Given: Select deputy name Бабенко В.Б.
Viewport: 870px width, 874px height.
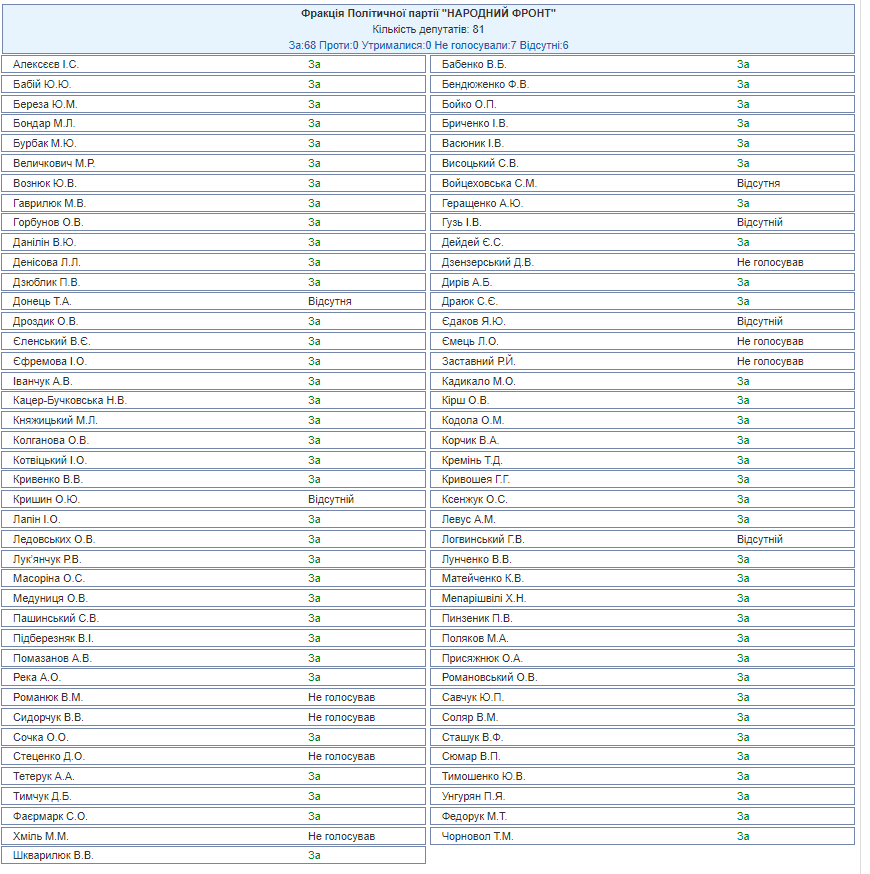Looking at the screenshot, I should click(x=474, y=64).
